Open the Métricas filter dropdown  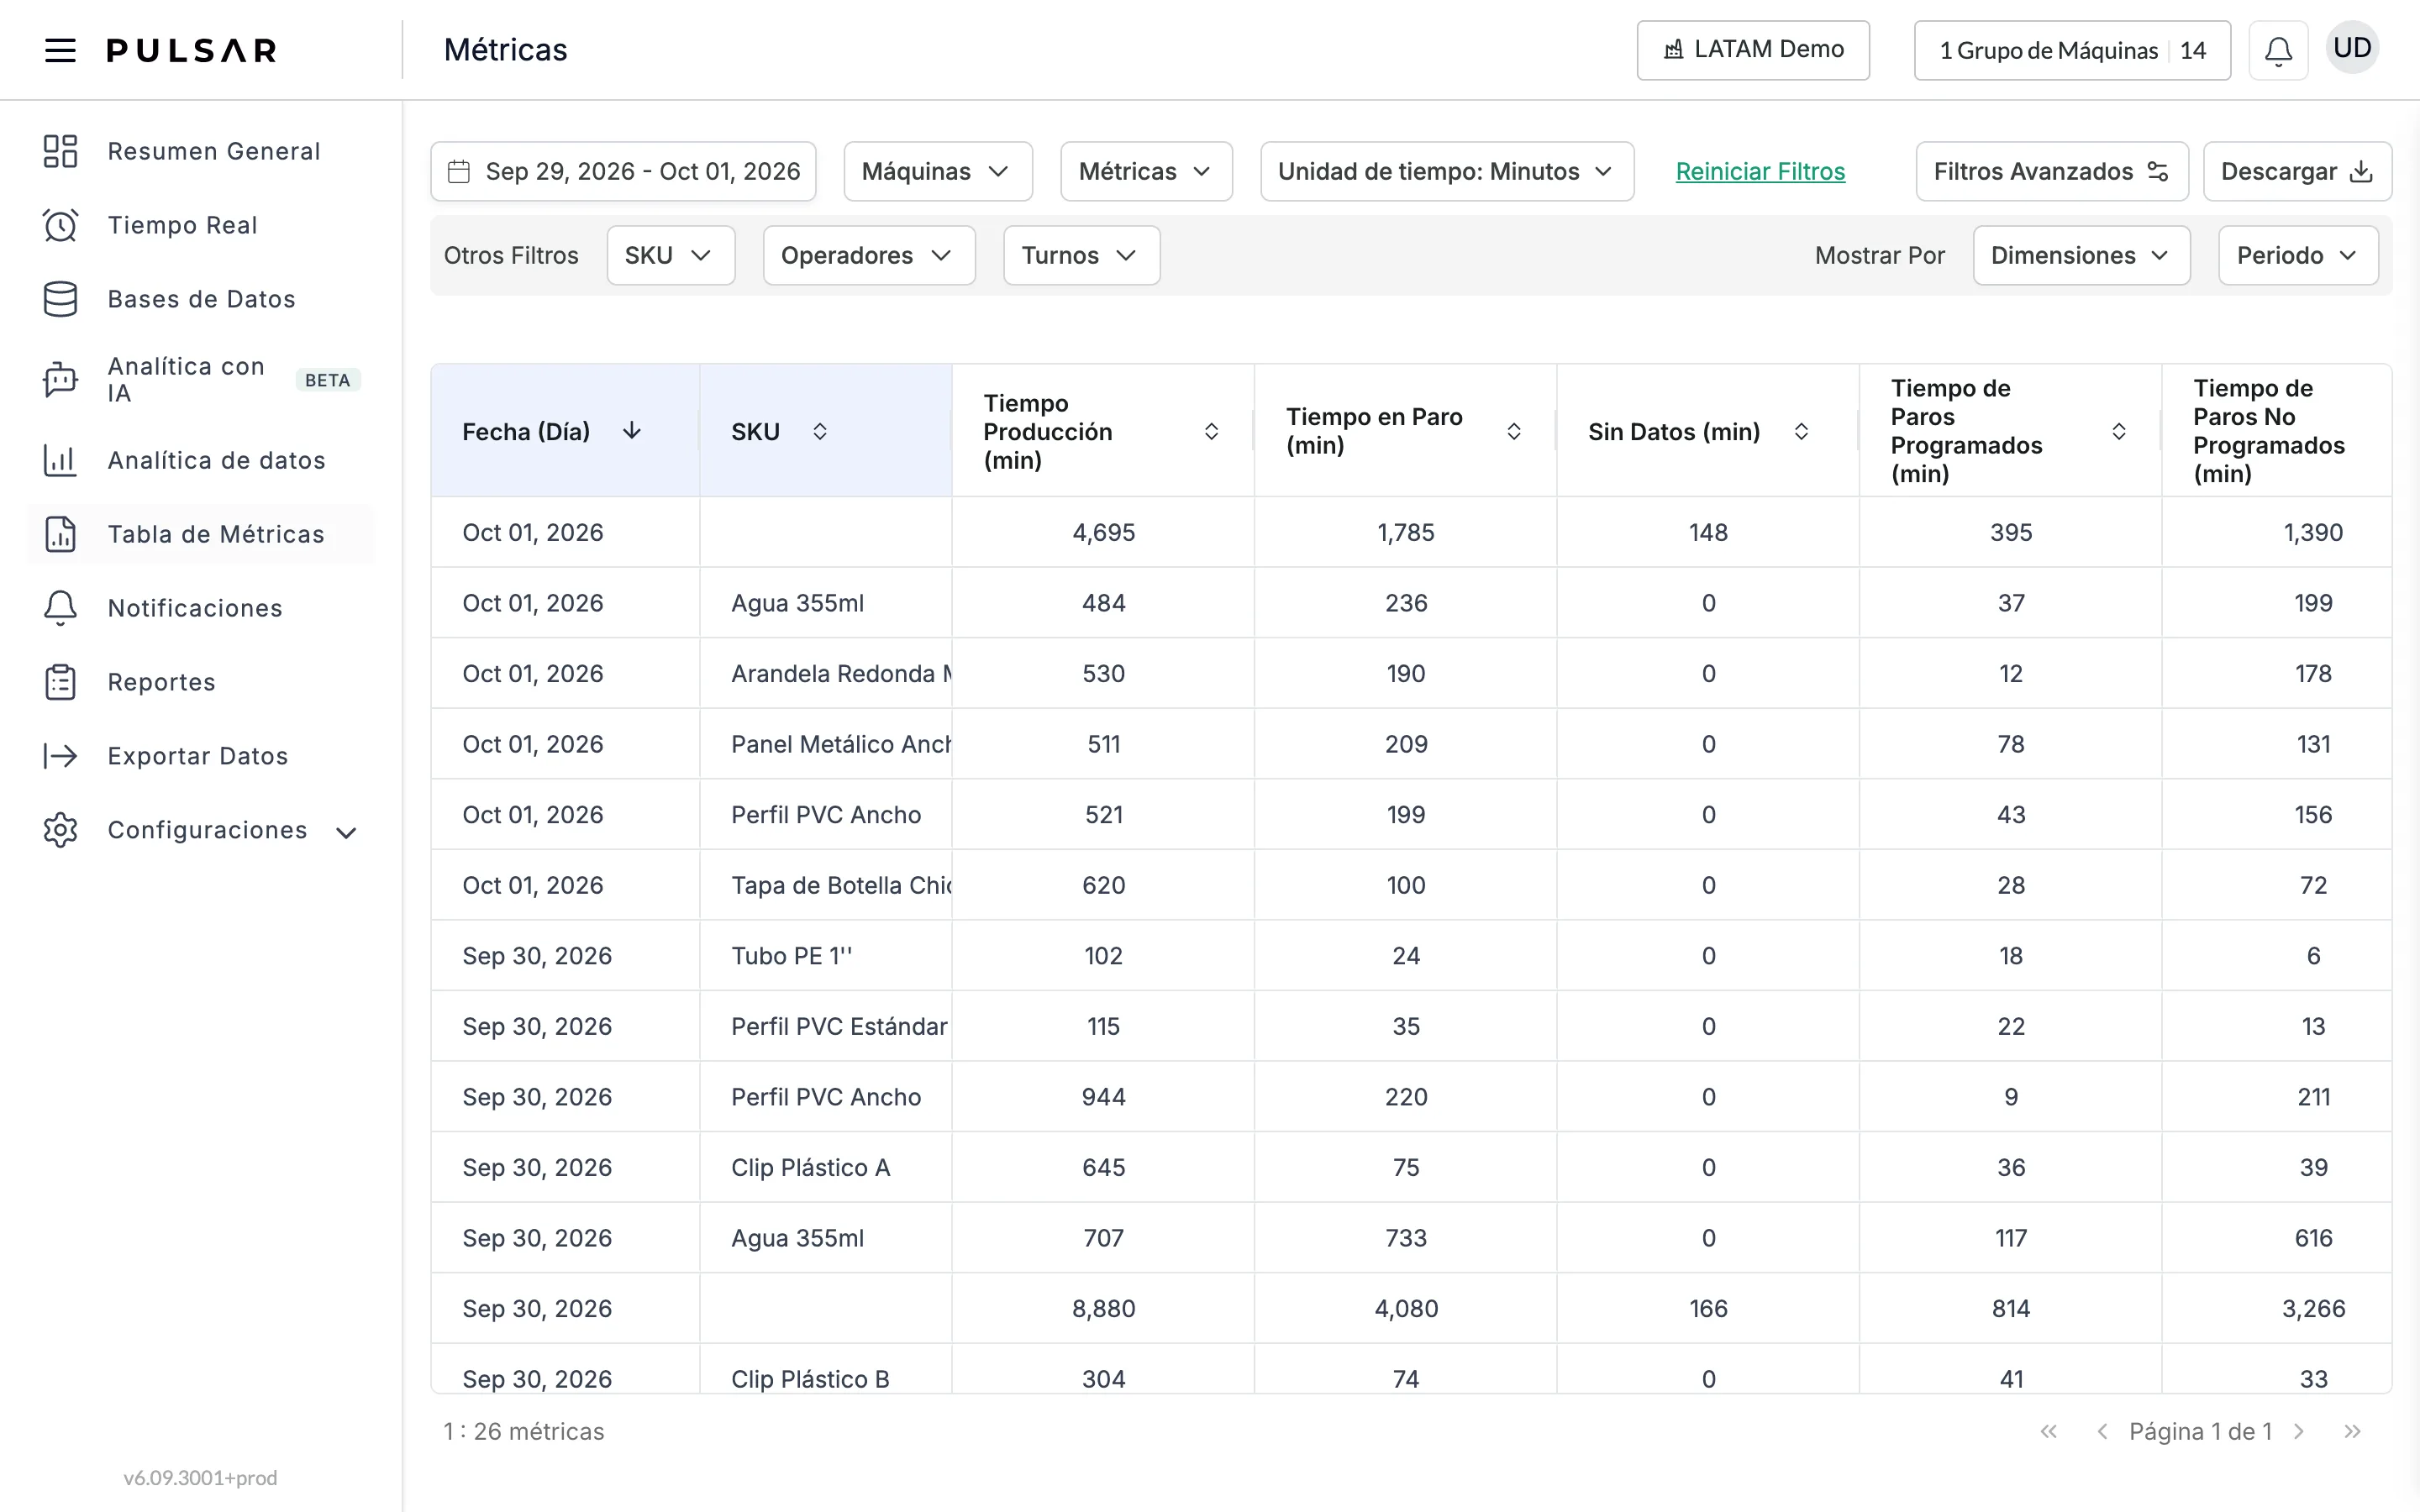pos(1146,171)
